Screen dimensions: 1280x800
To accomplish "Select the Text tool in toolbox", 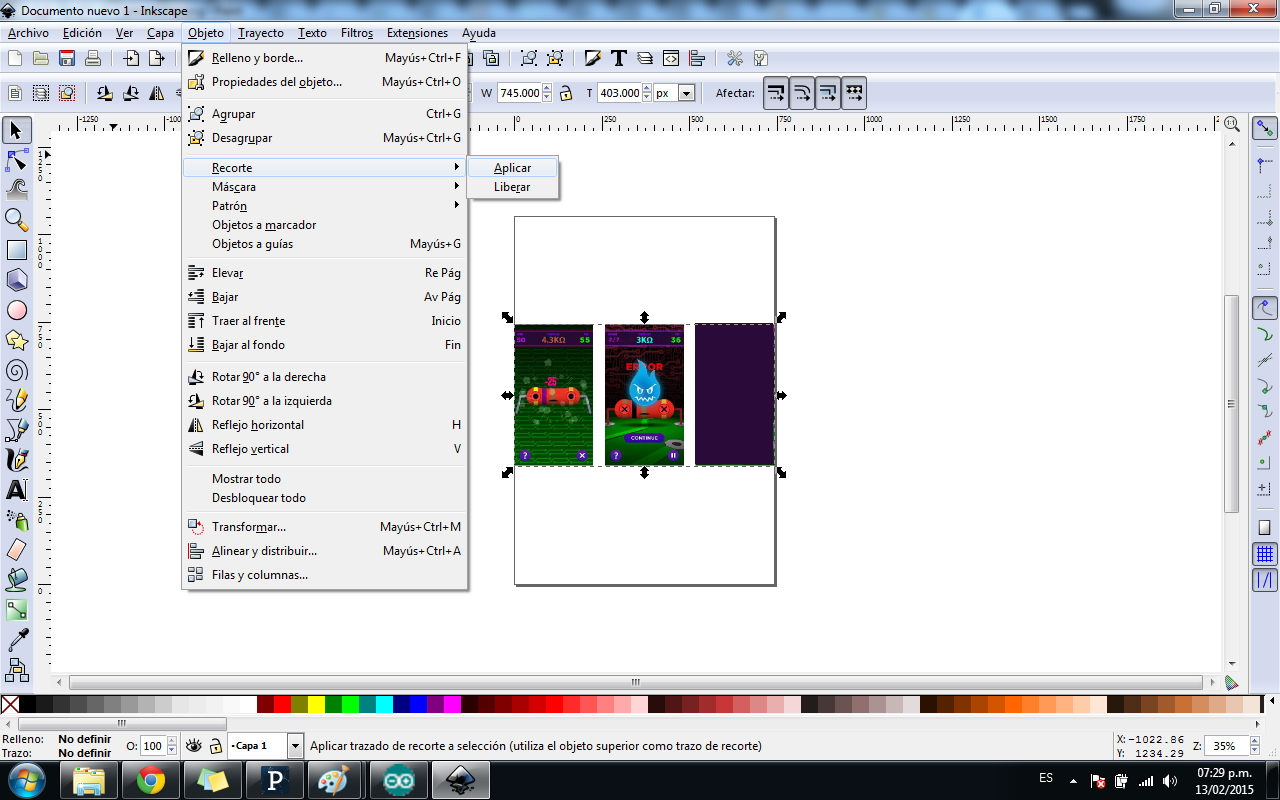I will [x=17, y=490].
